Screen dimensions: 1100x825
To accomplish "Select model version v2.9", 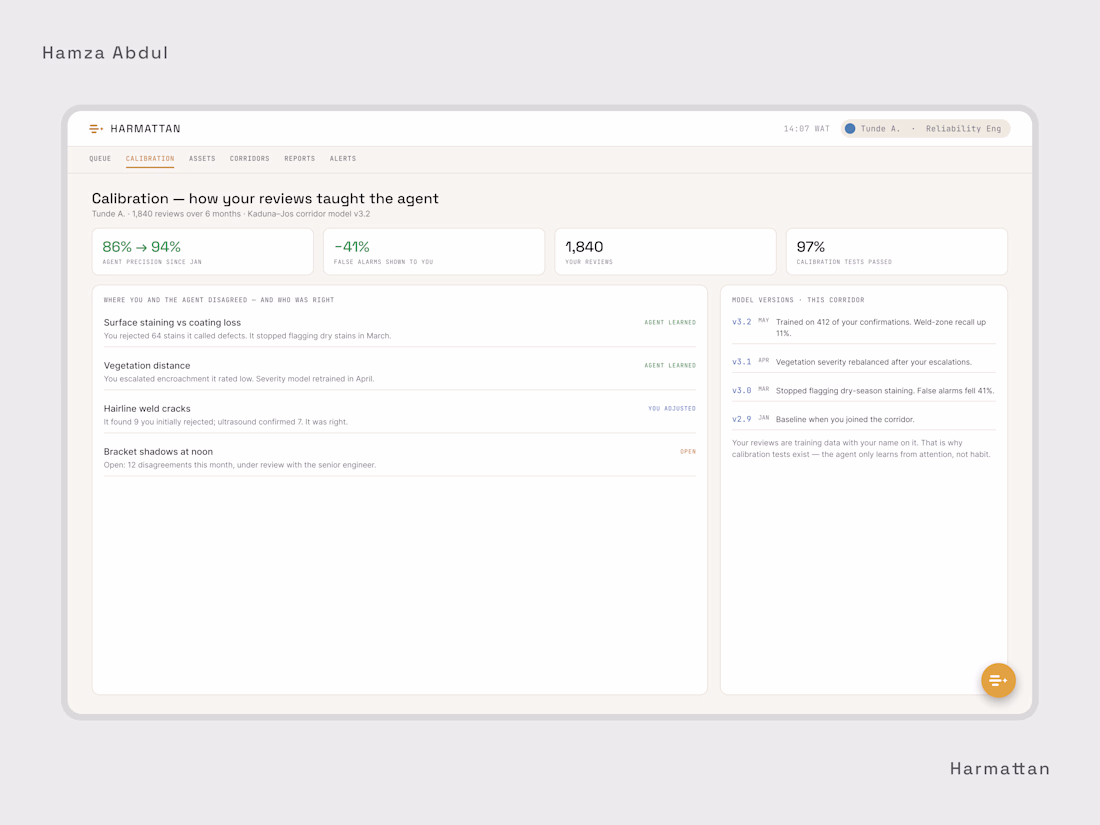I will [742, 420].
